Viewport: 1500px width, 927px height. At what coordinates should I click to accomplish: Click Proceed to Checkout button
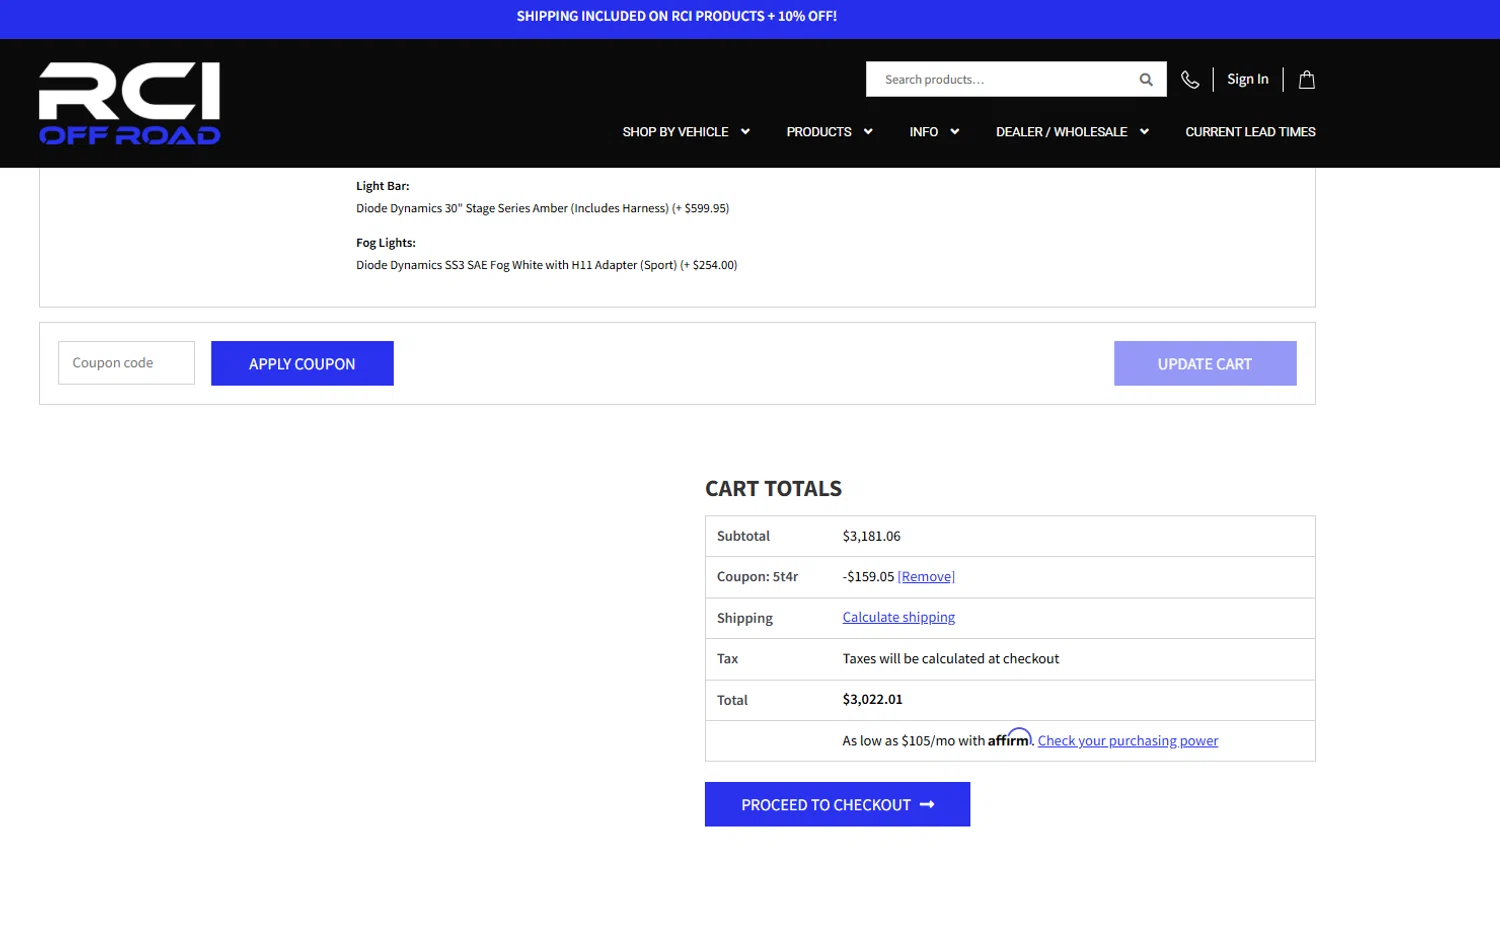pos(837,804)
